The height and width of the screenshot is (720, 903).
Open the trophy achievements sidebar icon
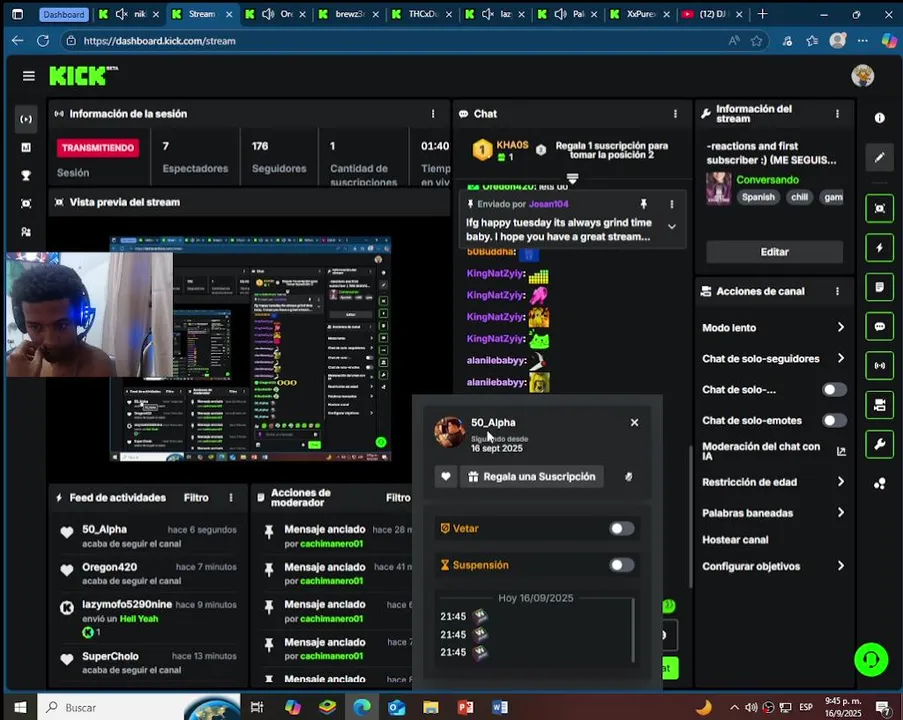click(x=26, y=176)
